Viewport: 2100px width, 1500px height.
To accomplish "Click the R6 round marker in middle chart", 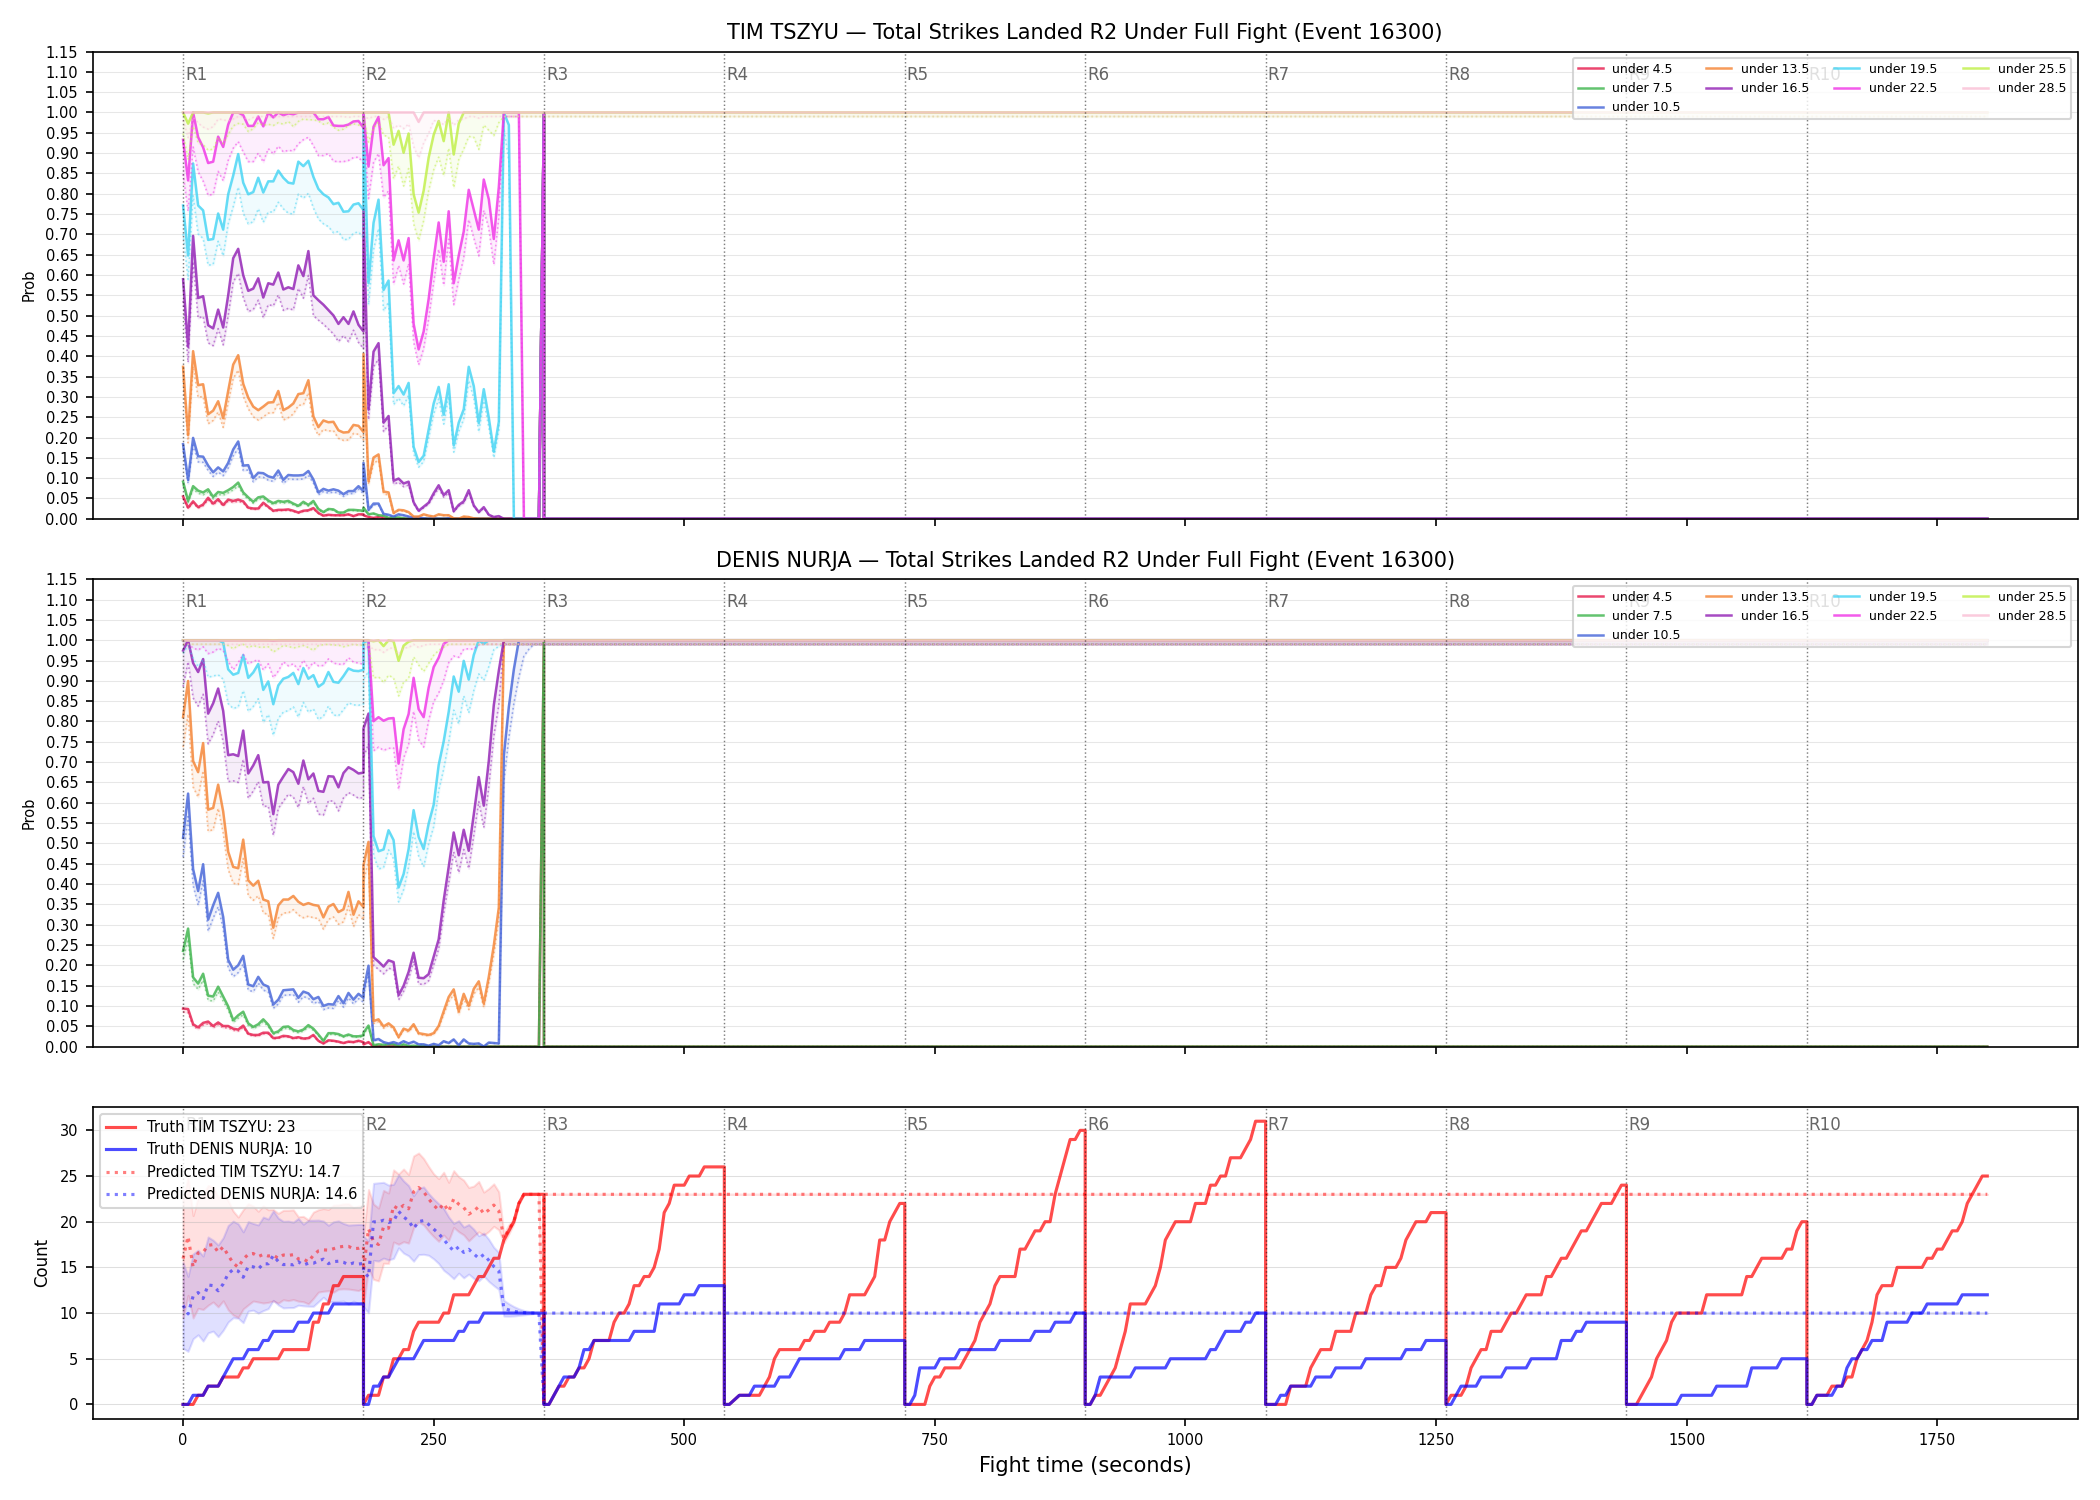I will (1098, 601).
